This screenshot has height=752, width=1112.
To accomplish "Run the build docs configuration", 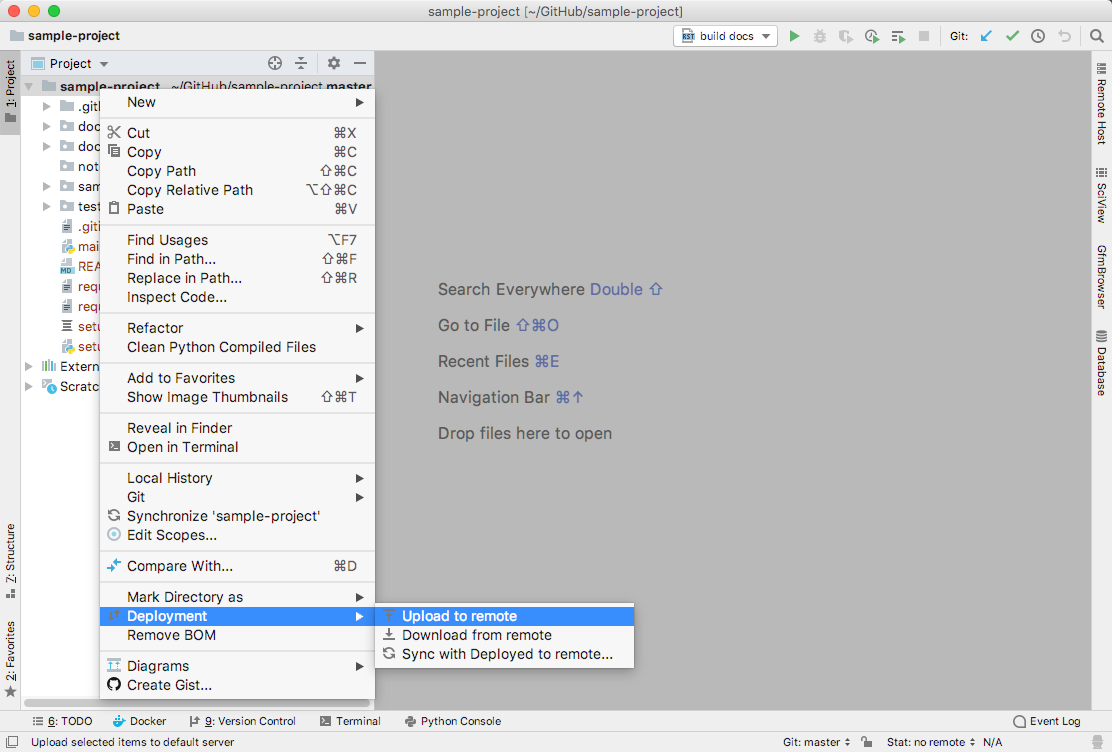I will (794, 36).
